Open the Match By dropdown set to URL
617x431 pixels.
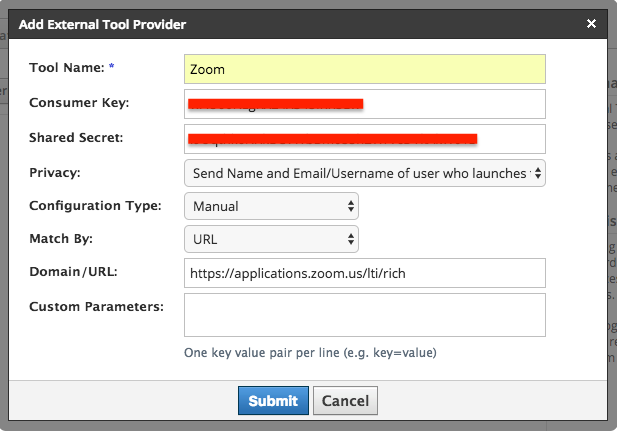(x=271, y=239)
